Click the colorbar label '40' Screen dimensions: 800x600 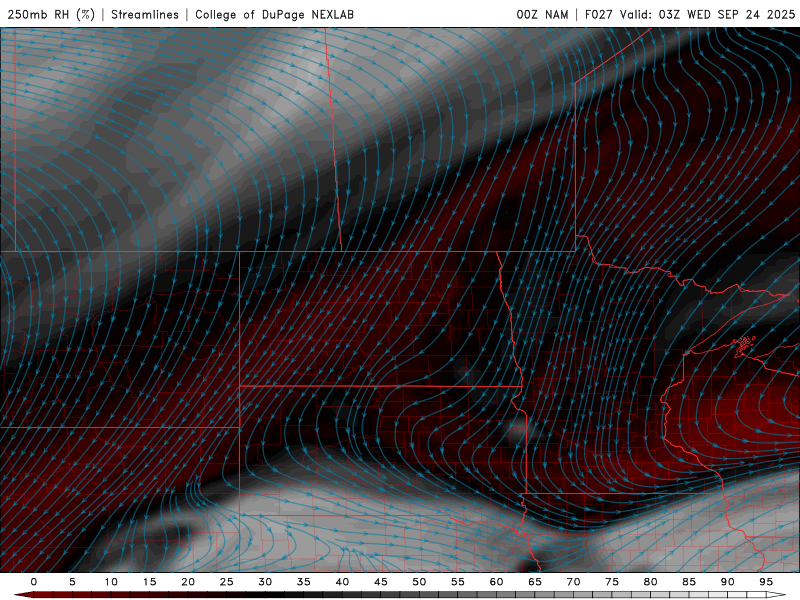click(342, 582)
